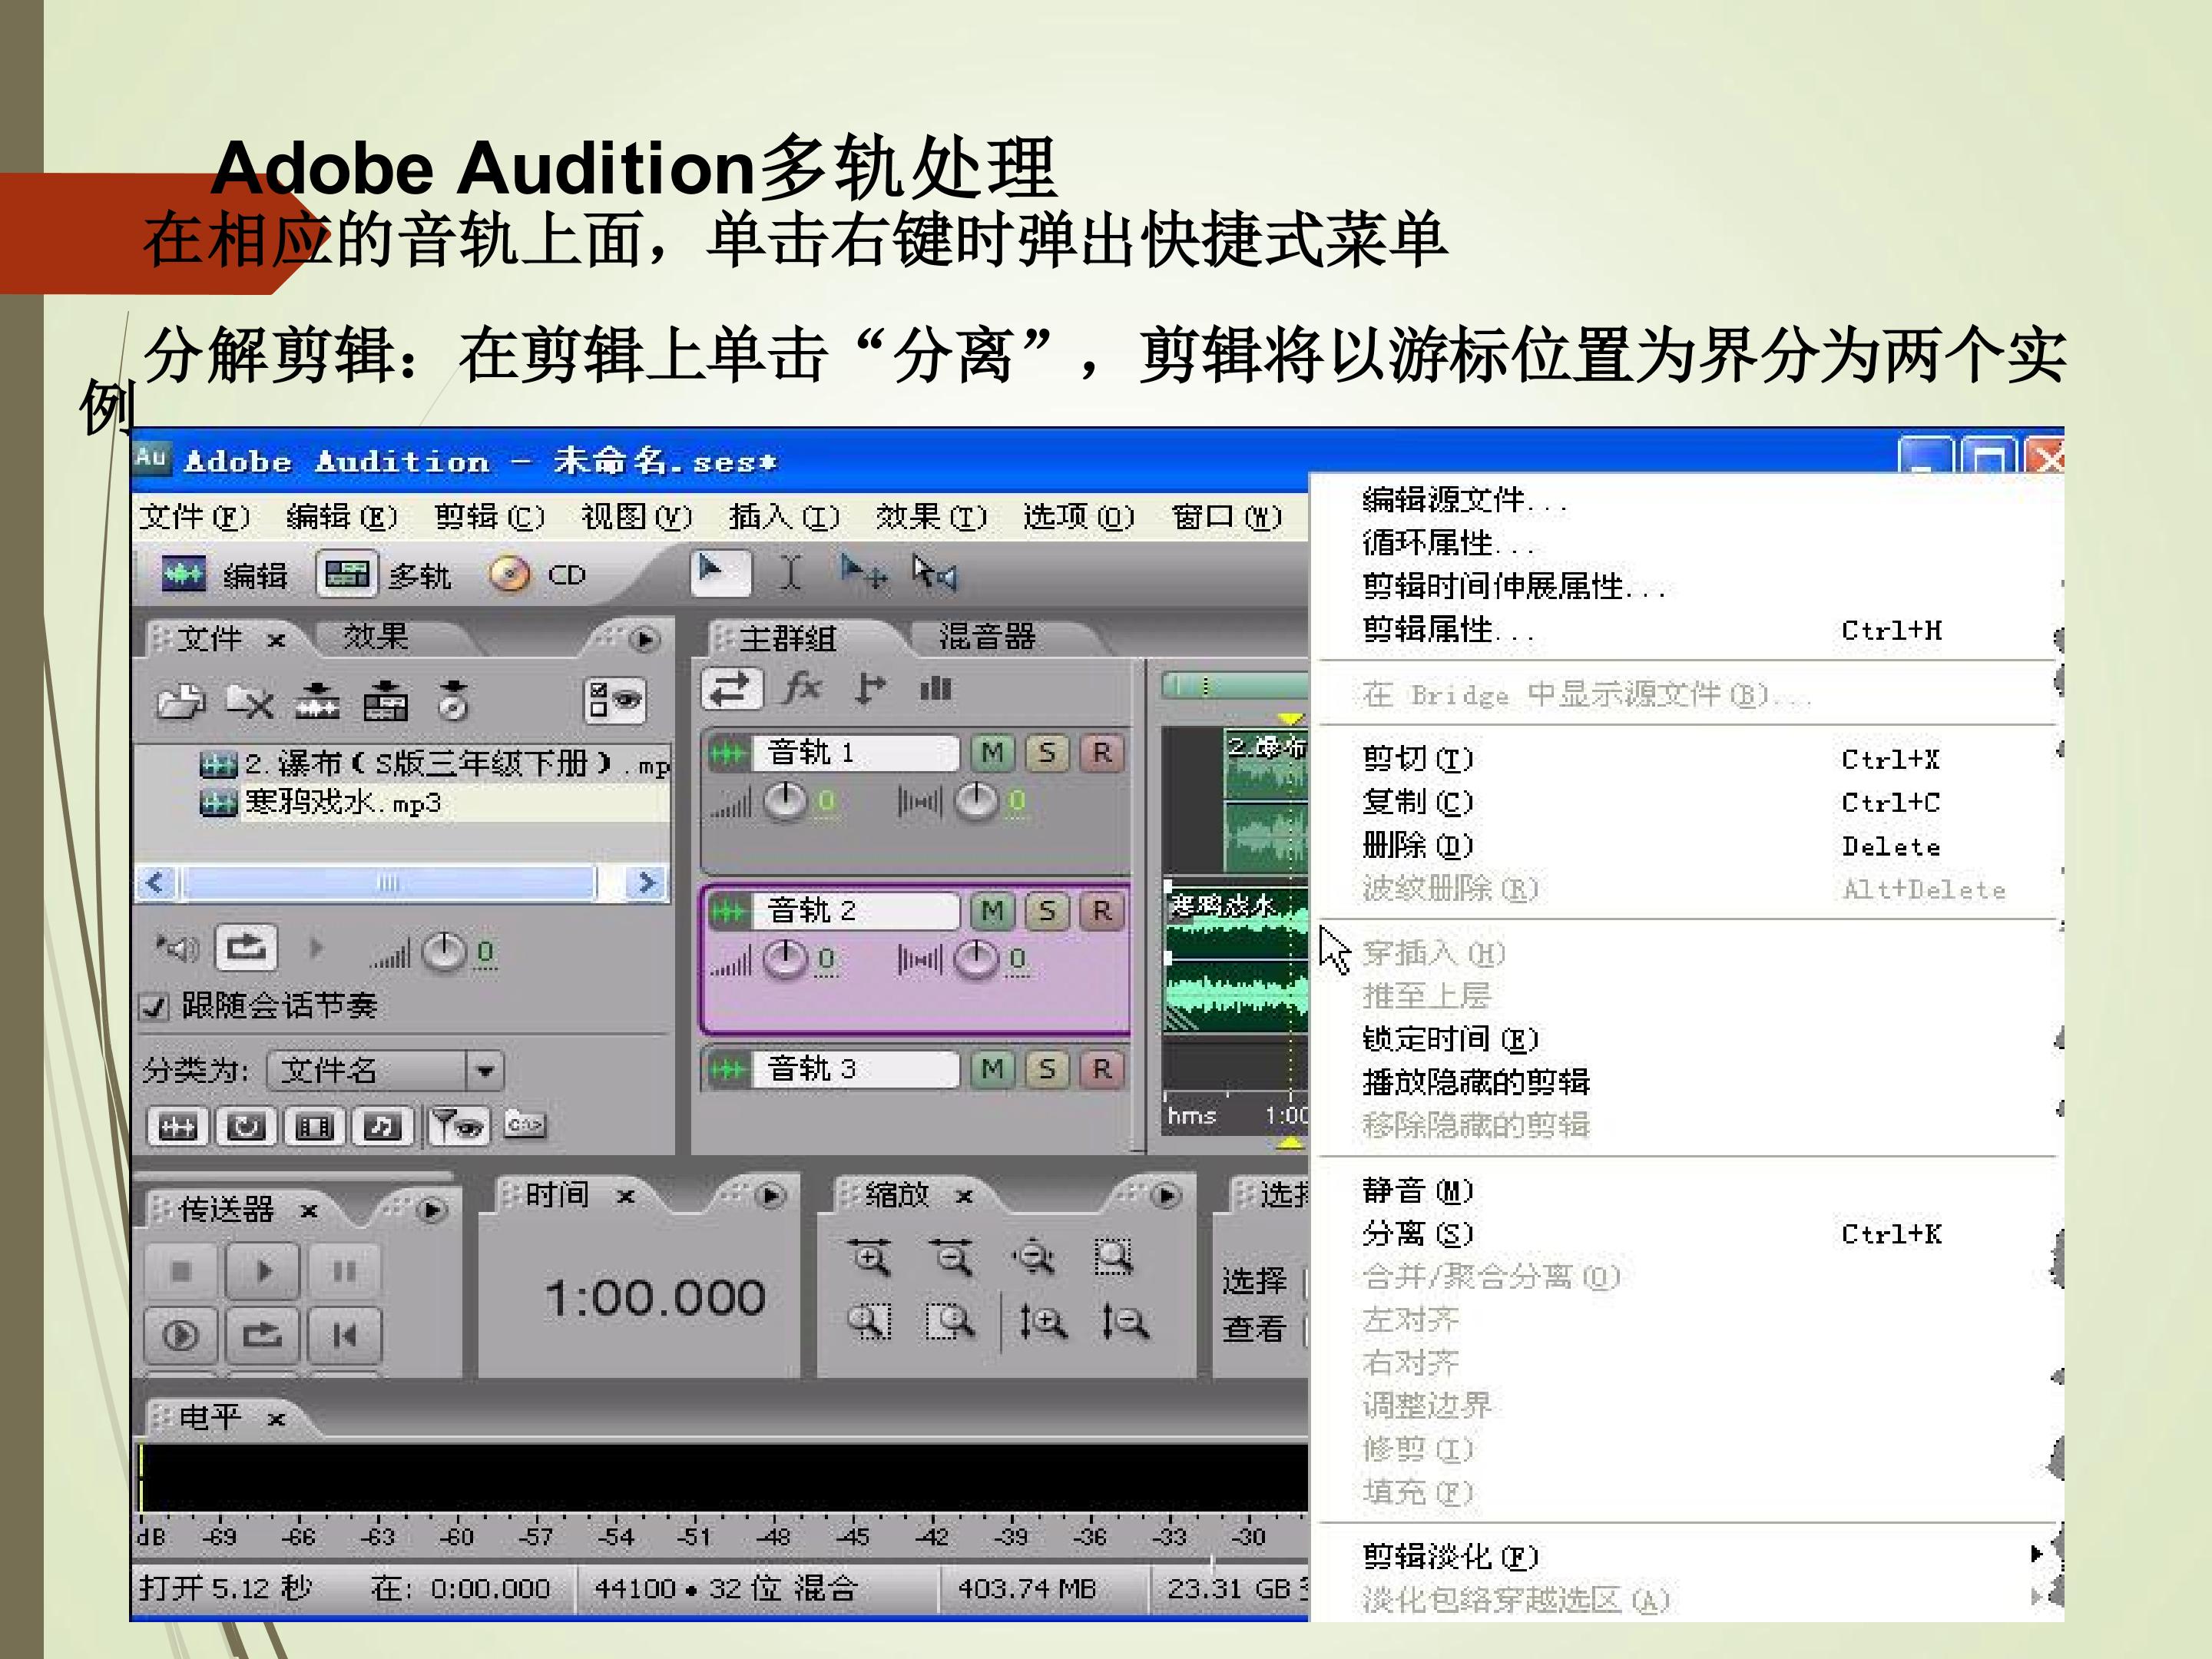Open the 分类为 文件名 dropdown

[x=485, y=1071]
